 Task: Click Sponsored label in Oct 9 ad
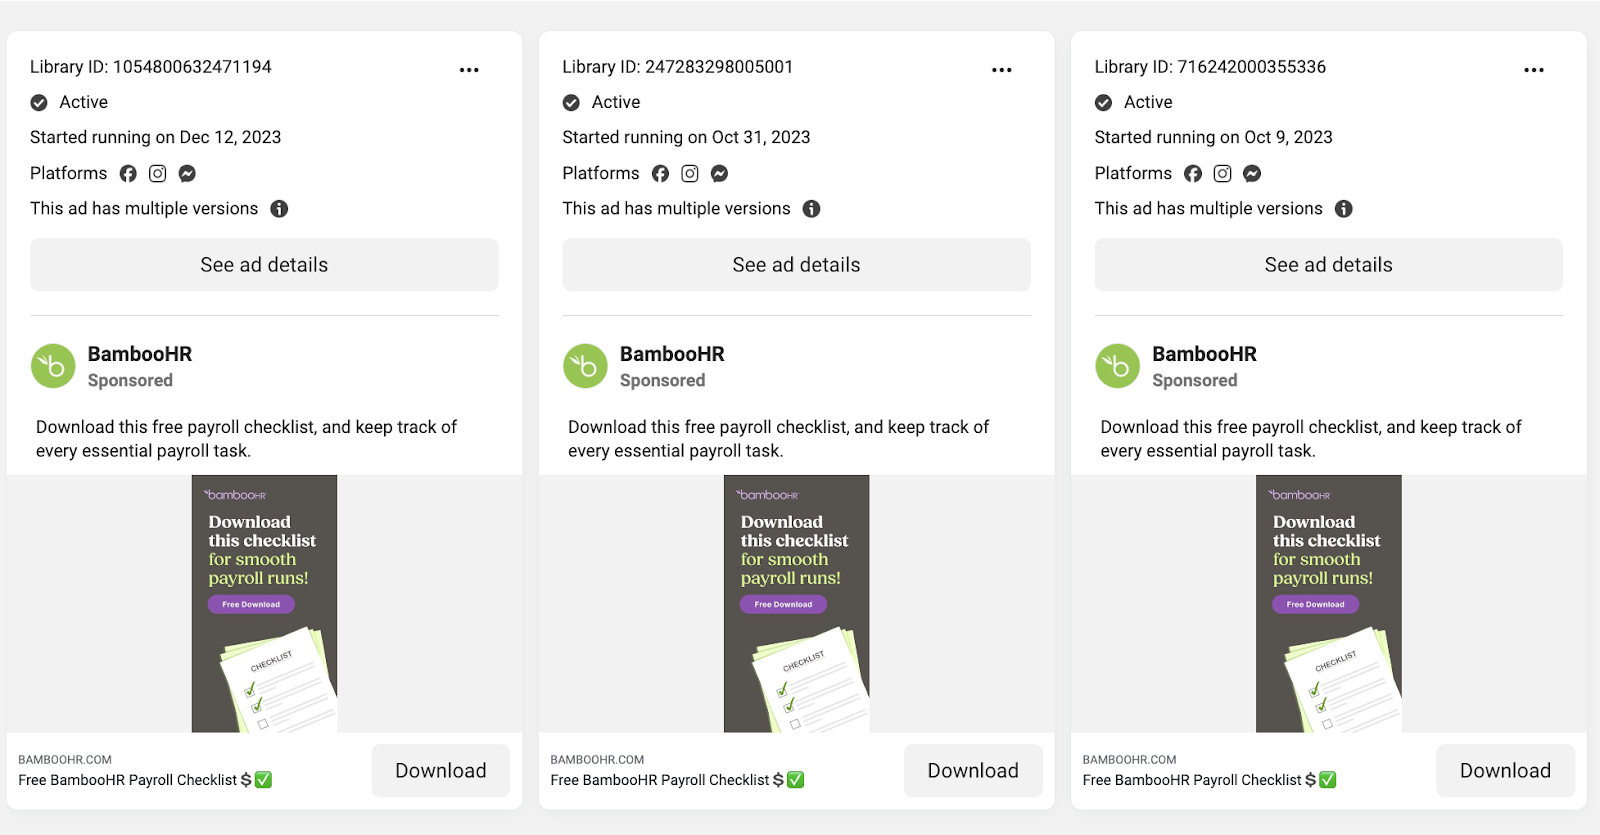tap(1194, 381)
